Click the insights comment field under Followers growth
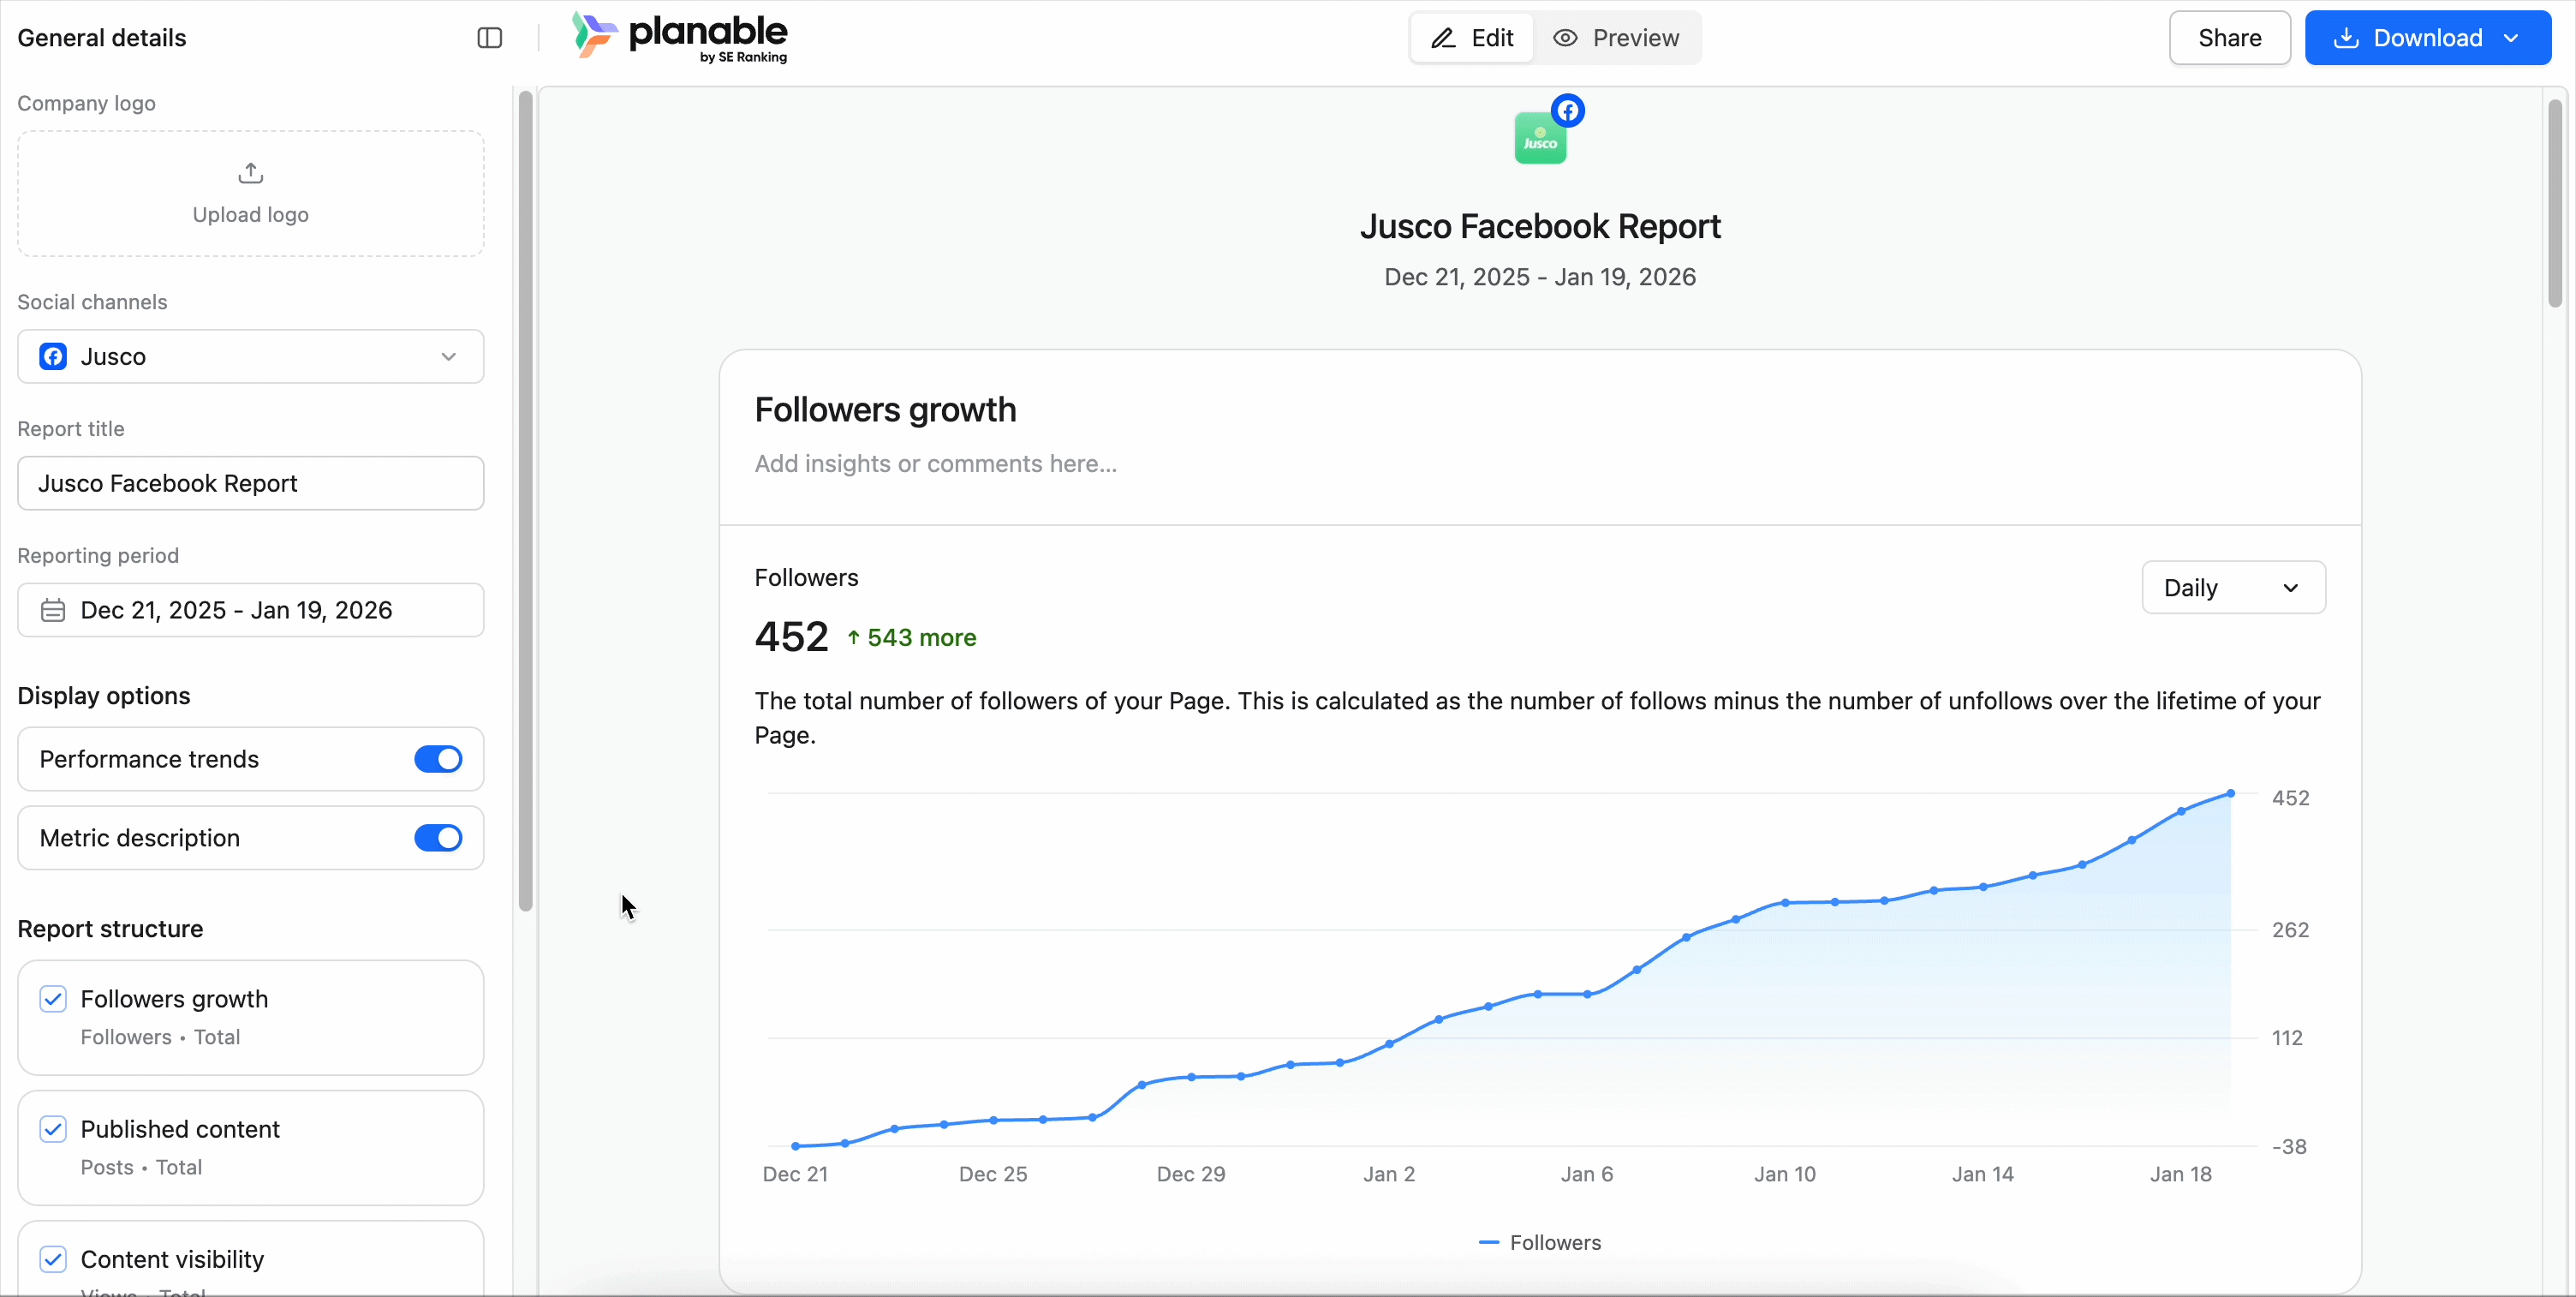 coord(935,464)
